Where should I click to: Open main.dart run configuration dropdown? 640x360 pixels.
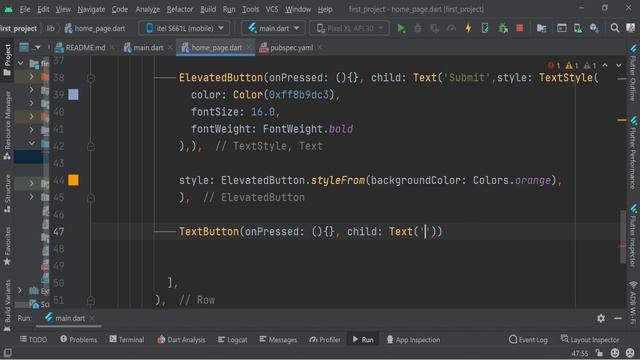273,28
